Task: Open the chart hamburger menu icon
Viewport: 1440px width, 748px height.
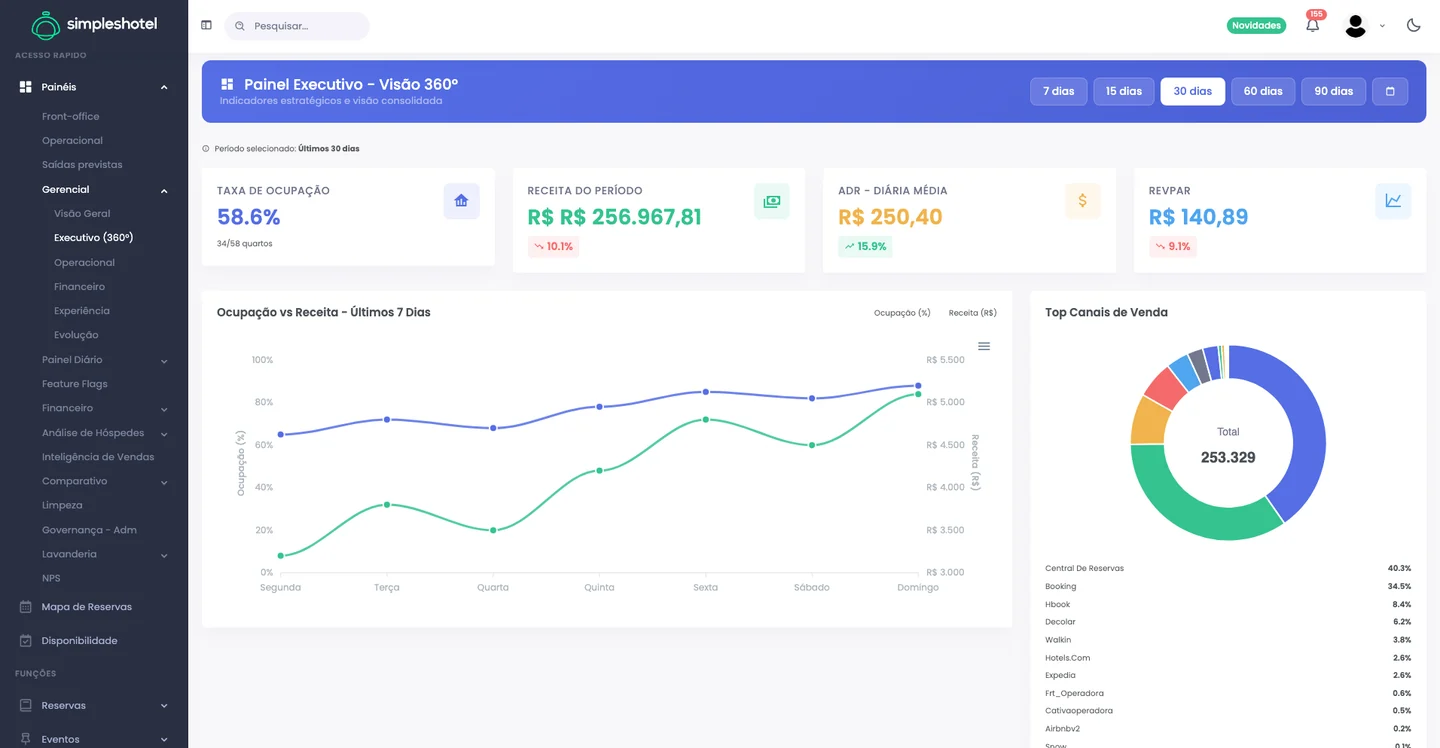Action: pos(984,346)
